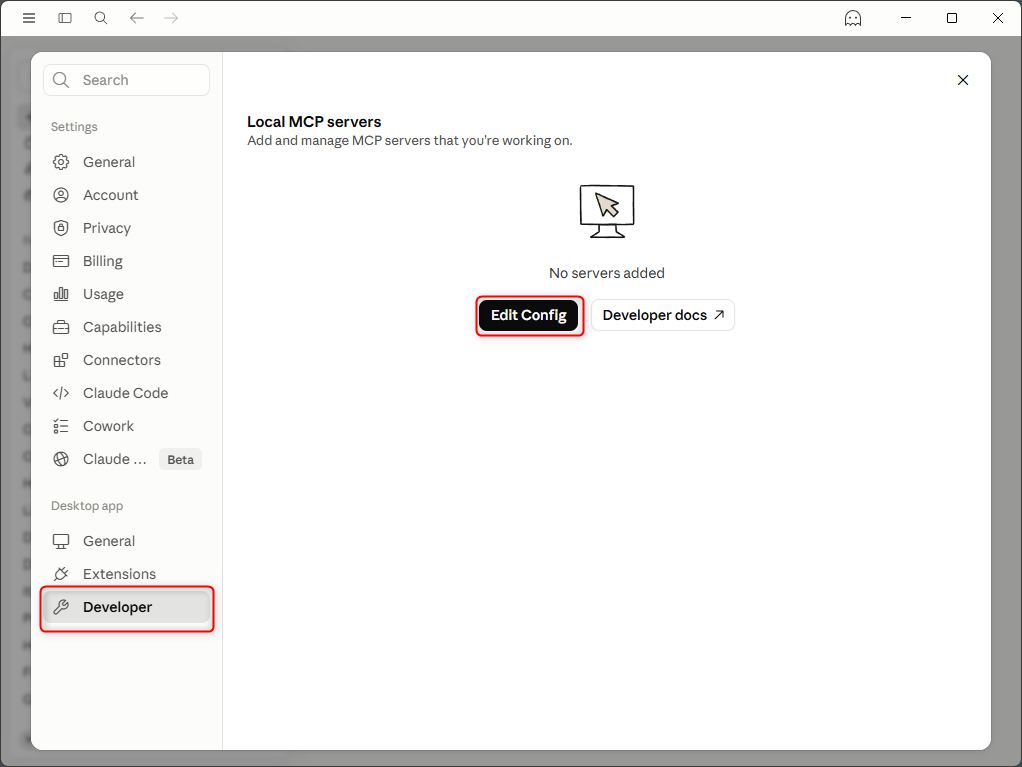Click the toolbox Capabilities icon

pos(61,327)
